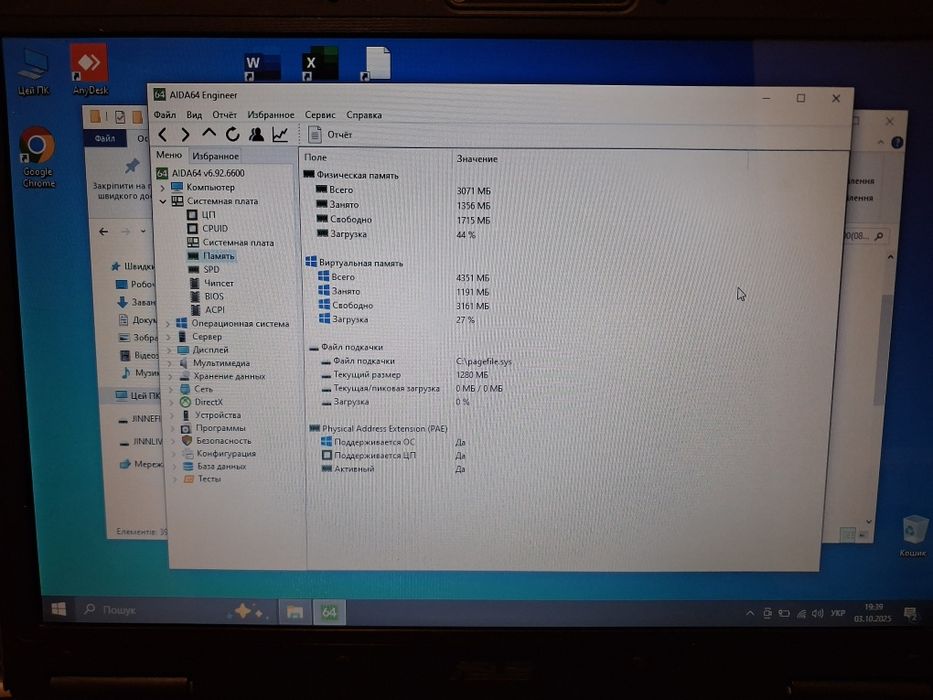Click the Файл tab in Explorer window
The width and height of the screenshot is (933, 700).
(105, 138)
